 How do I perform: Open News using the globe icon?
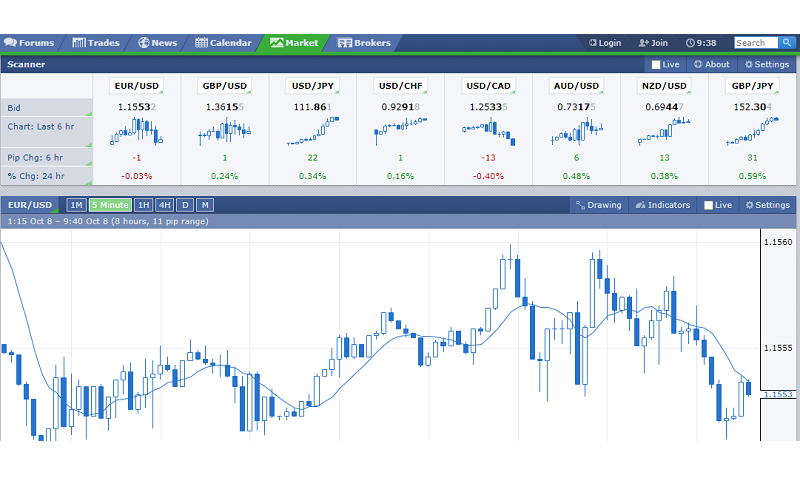[x=144, y=43]
